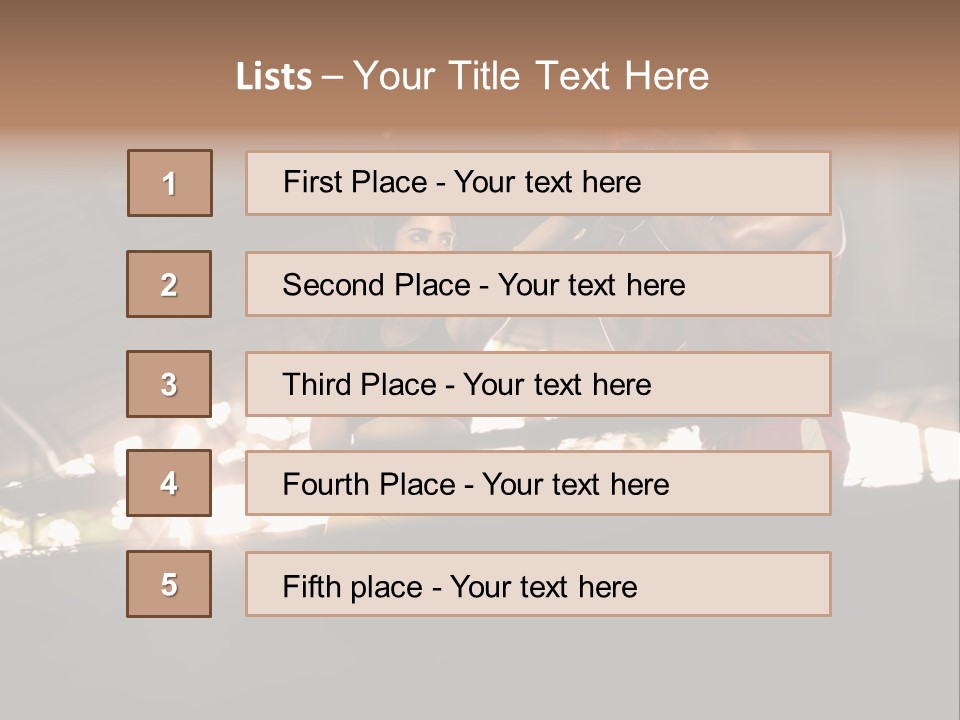Click the number 2 box
Image resolution: width=960 pixels, height=720 pixels.
pyautogui.click(x=169, y=284)
